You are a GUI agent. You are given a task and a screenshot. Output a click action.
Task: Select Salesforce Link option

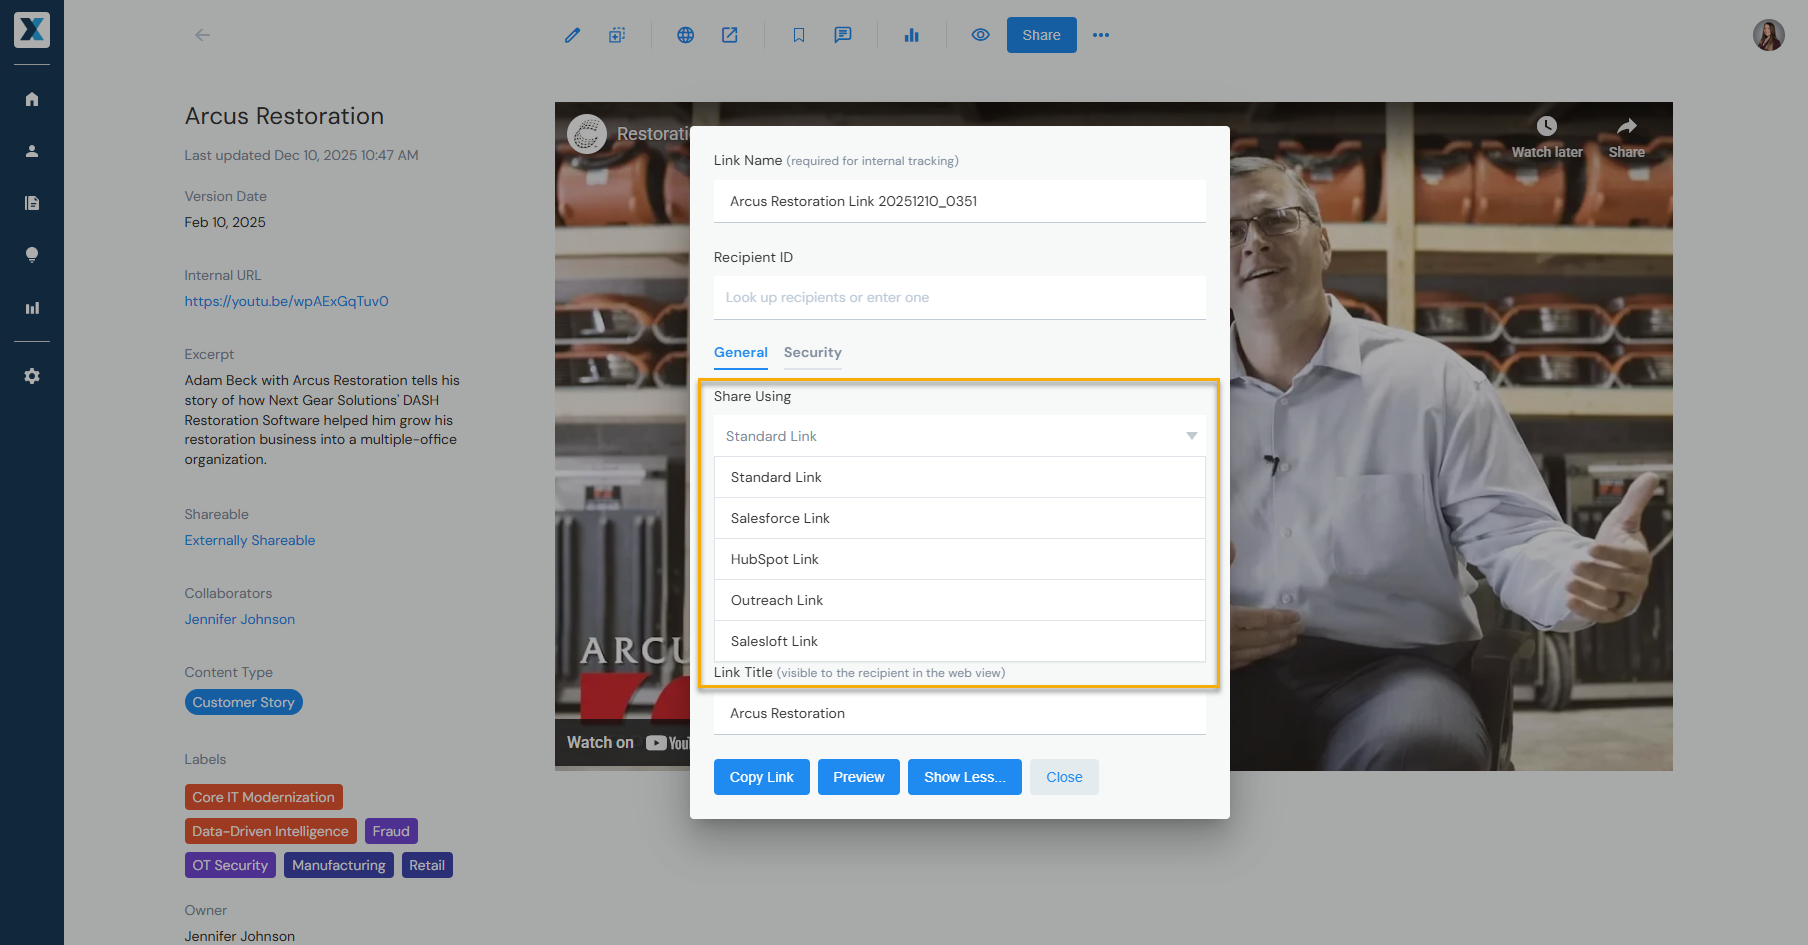tap(960, 519)
